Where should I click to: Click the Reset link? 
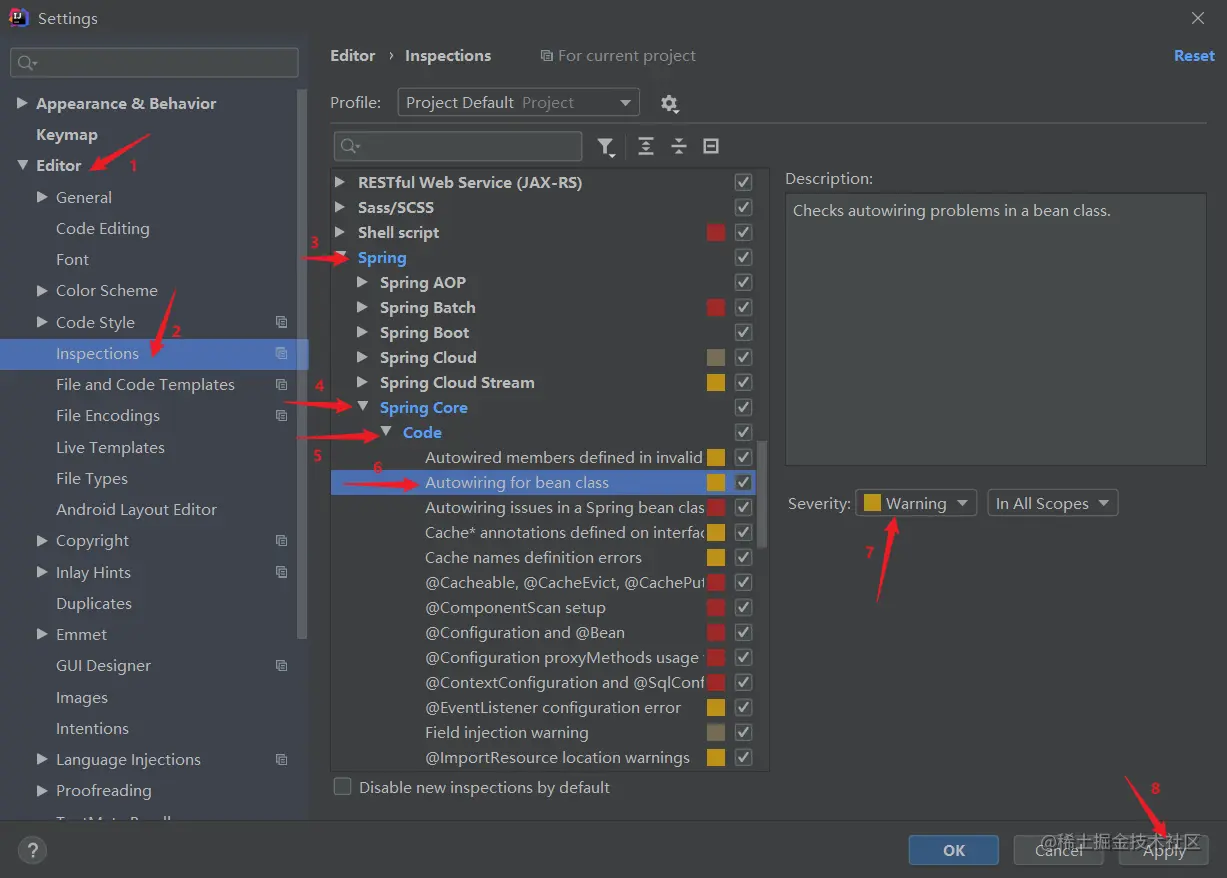point(1194,56)
